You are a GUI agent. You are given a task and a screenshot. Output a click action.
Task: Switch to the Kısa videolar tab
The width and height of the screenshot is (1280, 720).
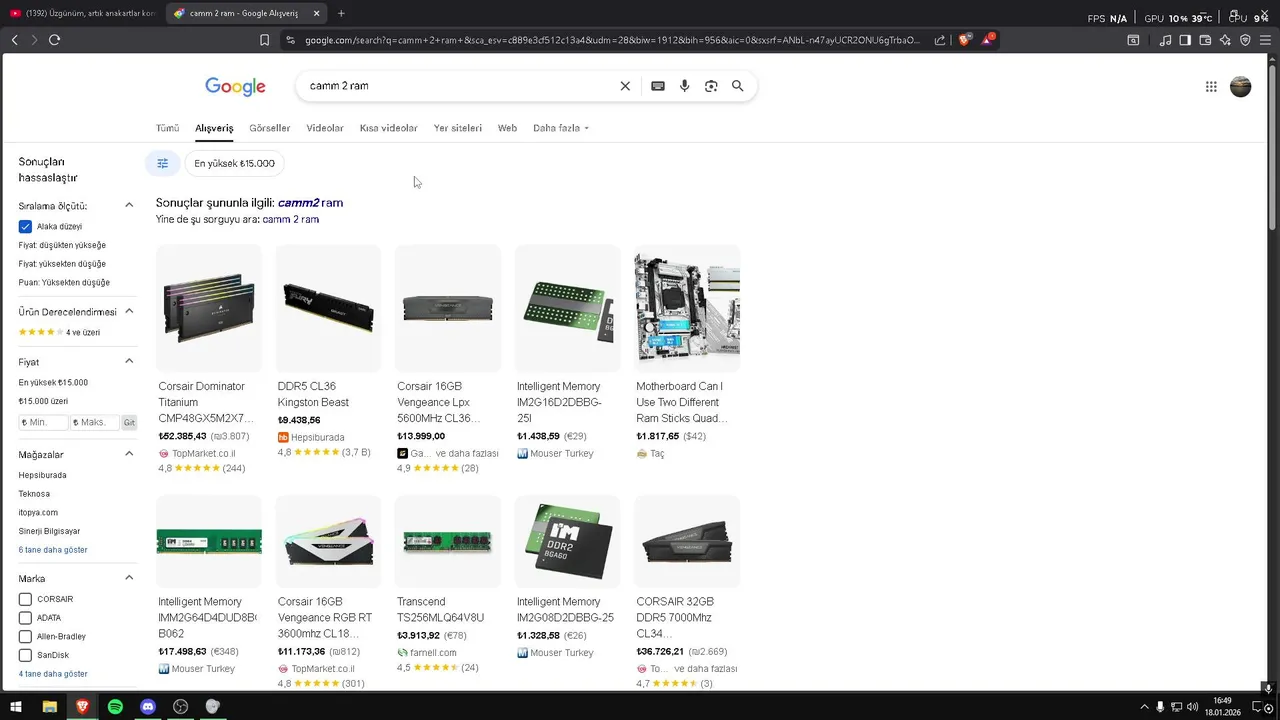coord(389,128)
